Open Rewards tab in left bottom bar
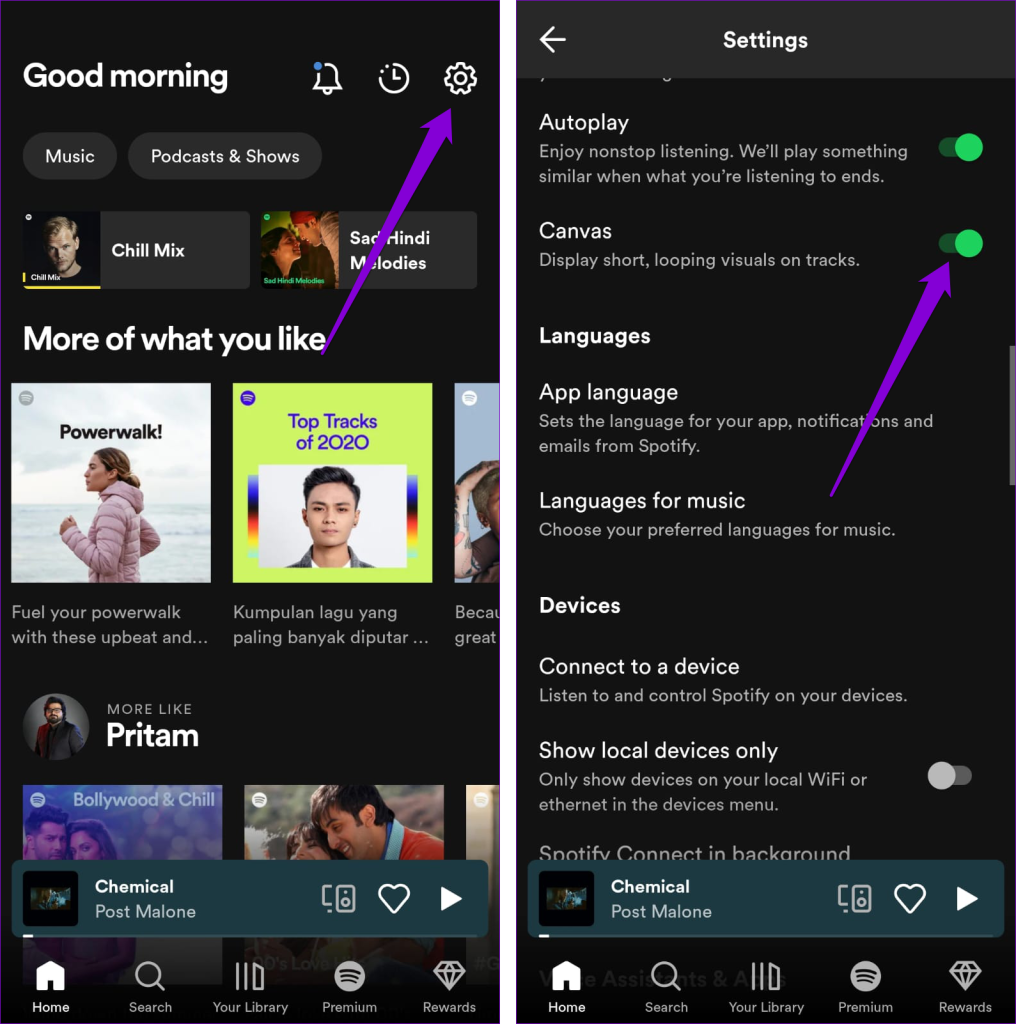This screenshot has height=1024, width=1016. point(449,987)
